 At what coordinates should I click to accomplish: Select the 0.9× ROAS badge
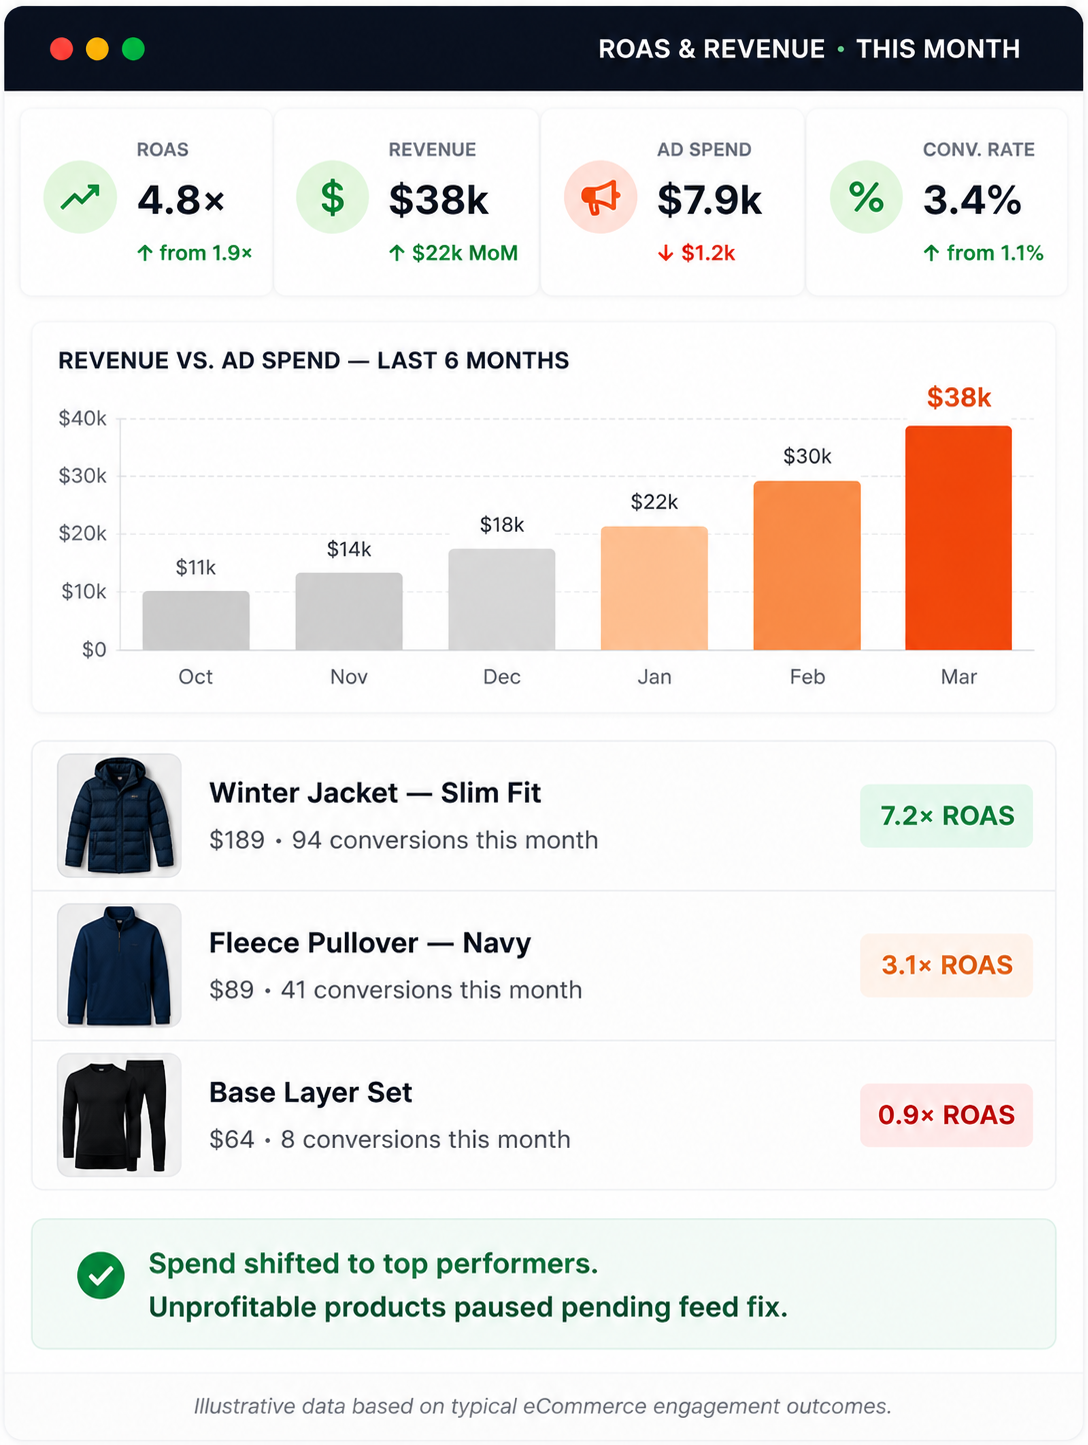(946, 1115)
